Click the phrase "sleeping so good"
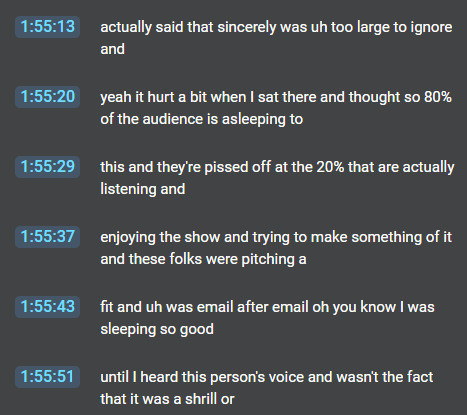The width and height of the screenshot is (467, 415). click(157, 329)
